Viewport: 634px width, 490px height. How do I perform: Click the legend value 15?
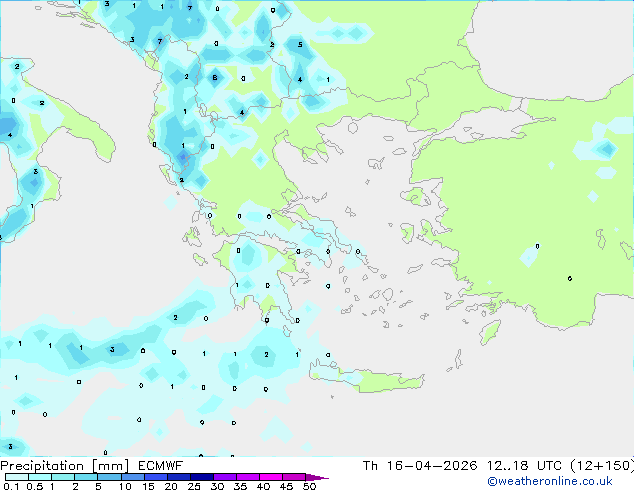[x=148, y=486]
